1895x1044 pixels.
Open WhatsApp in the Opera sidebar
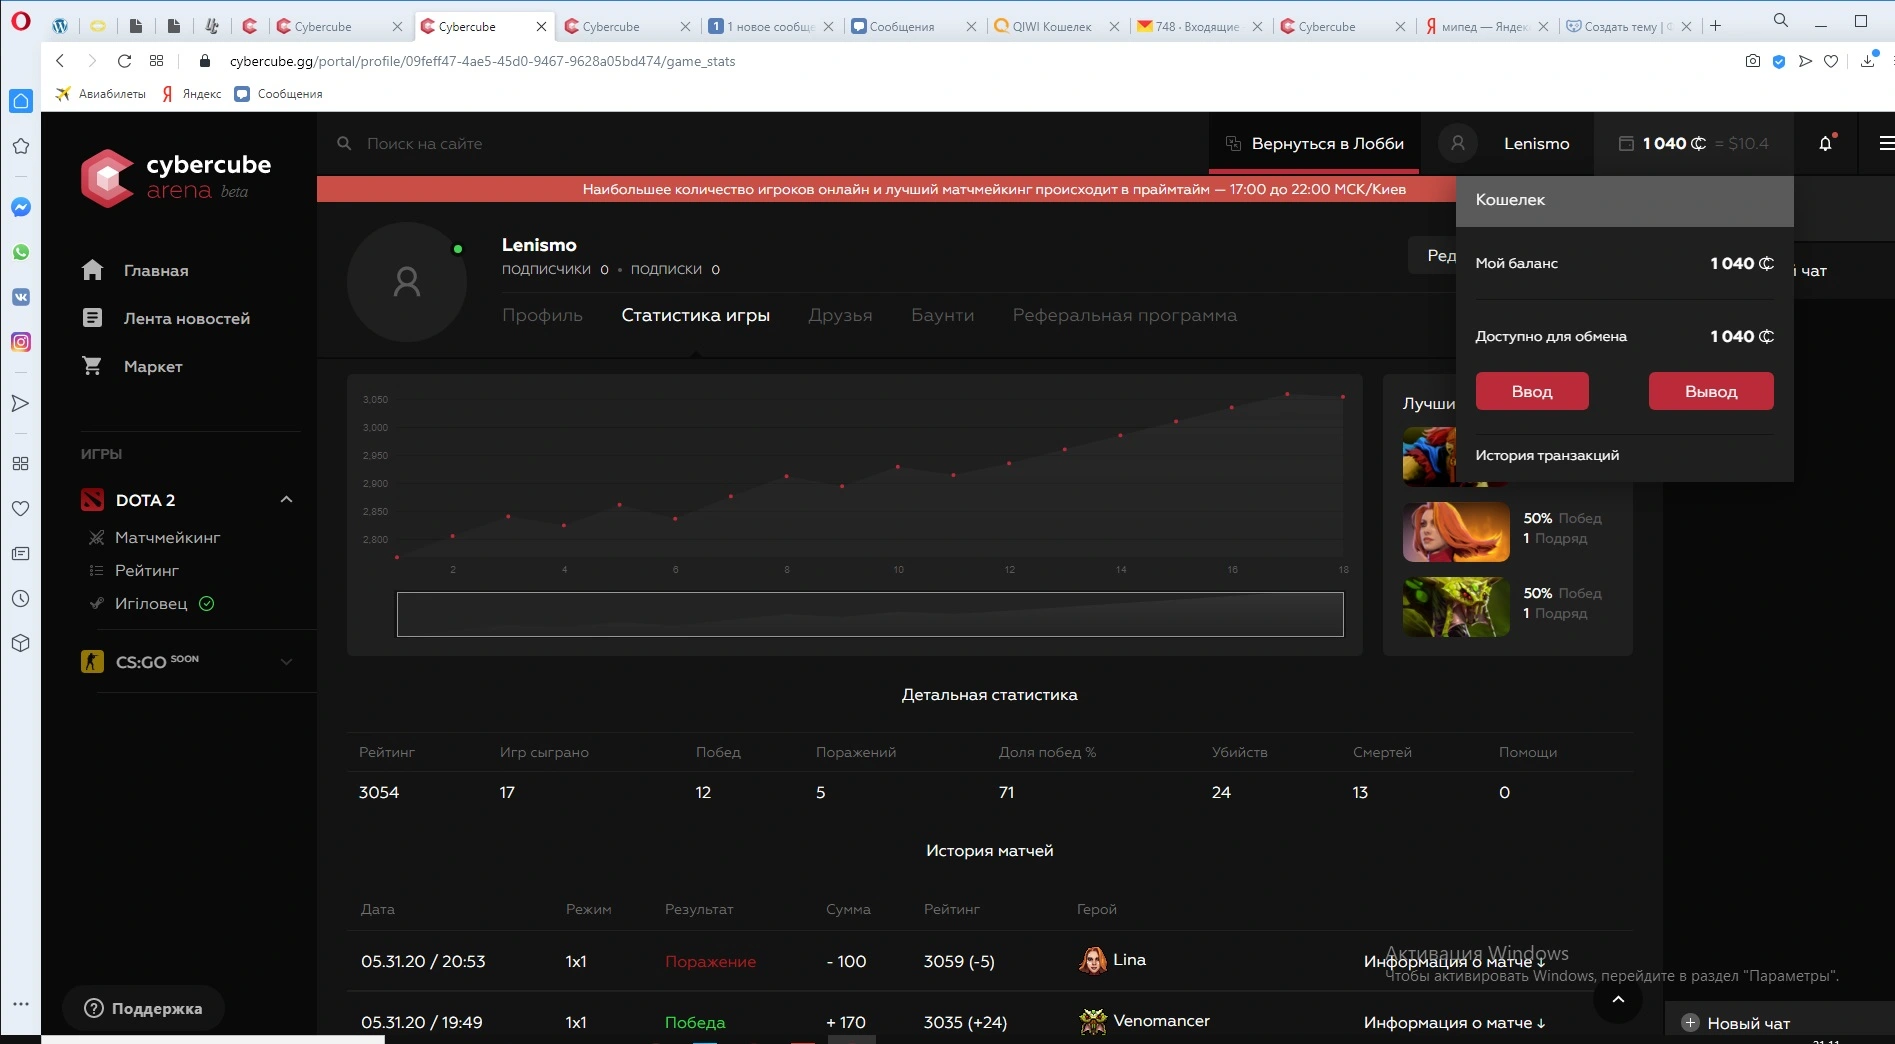pos(20,252)
